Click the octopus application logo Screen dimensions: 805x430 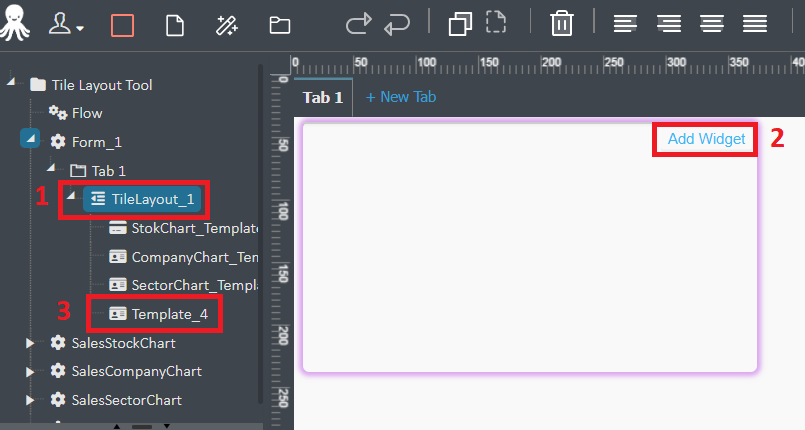(x=15, y=23)
